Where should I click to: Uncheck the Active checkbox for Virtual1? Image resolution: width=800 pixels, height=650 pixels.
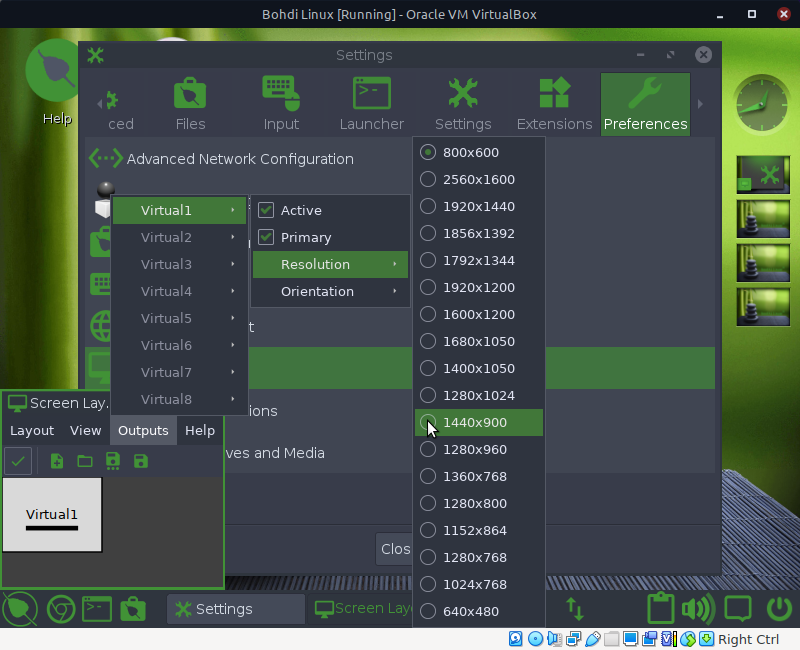click(266, 210)
